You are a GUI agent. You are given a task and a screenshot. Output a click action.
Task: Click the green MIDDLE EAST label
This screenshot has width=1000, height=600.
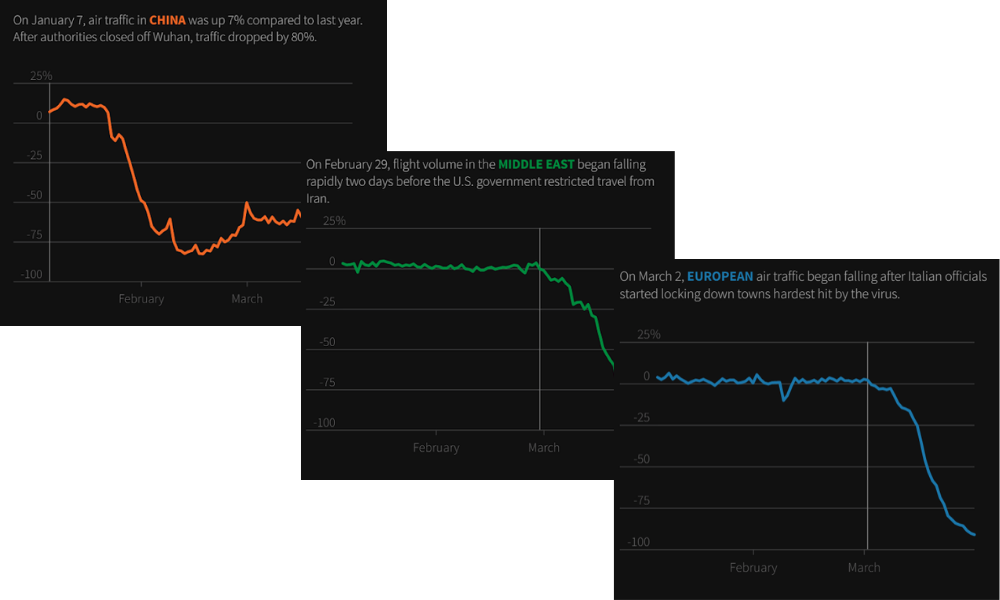543,164
